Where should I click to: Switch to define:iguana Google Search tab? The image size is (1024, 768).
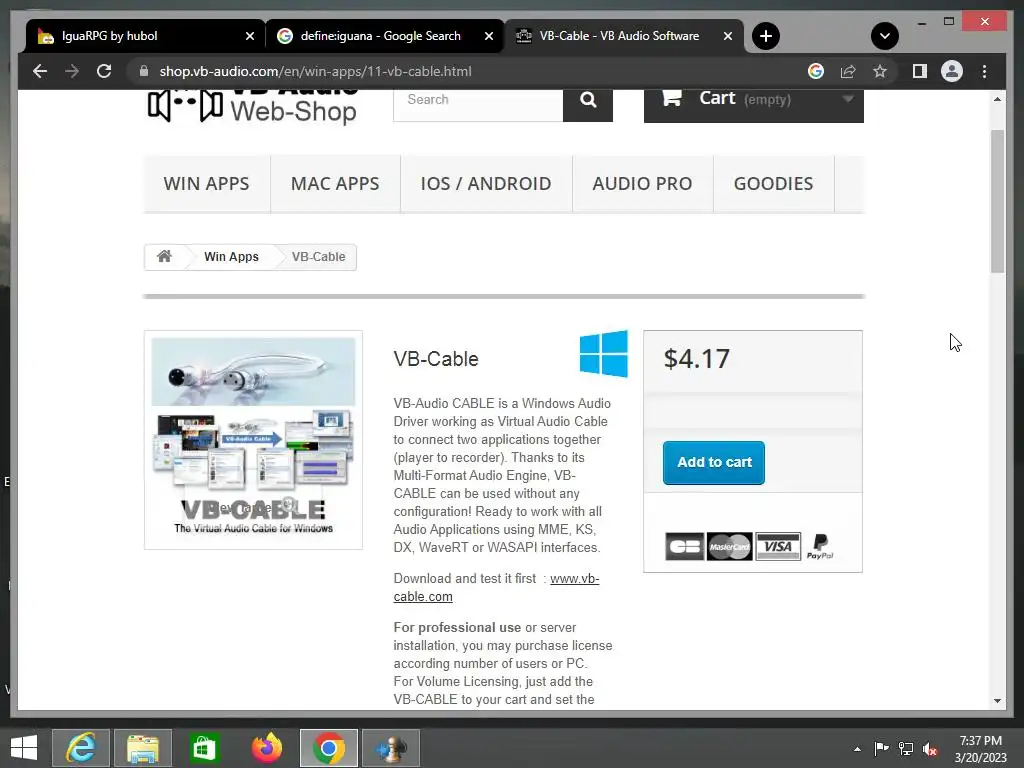pyautogui.click(x=384, y=36)
